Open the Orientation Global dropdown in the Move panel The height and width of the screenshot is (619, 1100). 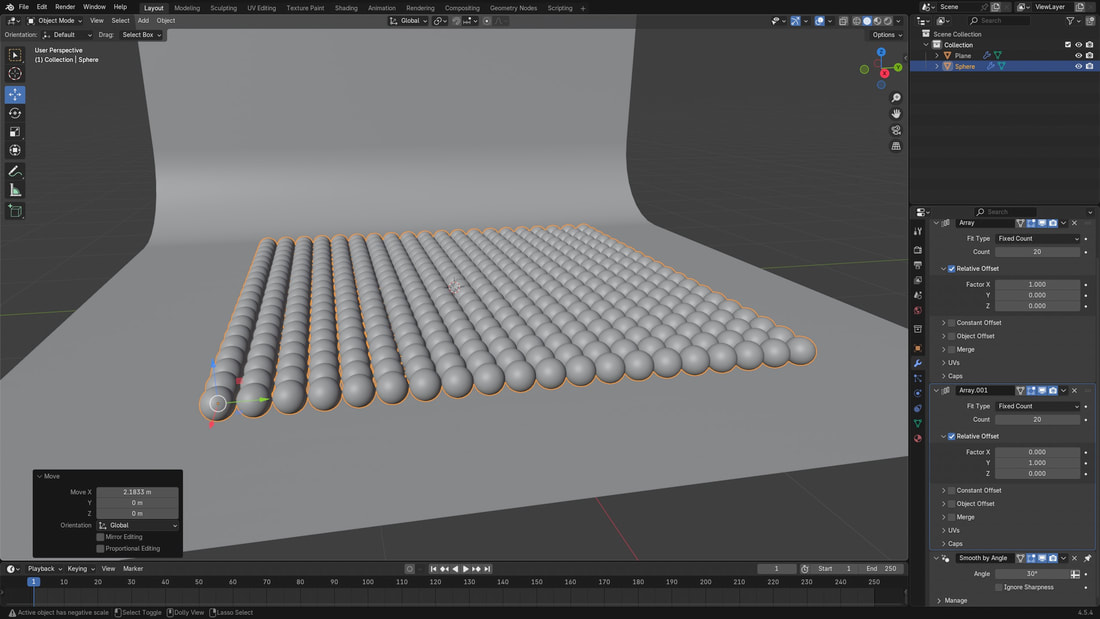point(138,525)
